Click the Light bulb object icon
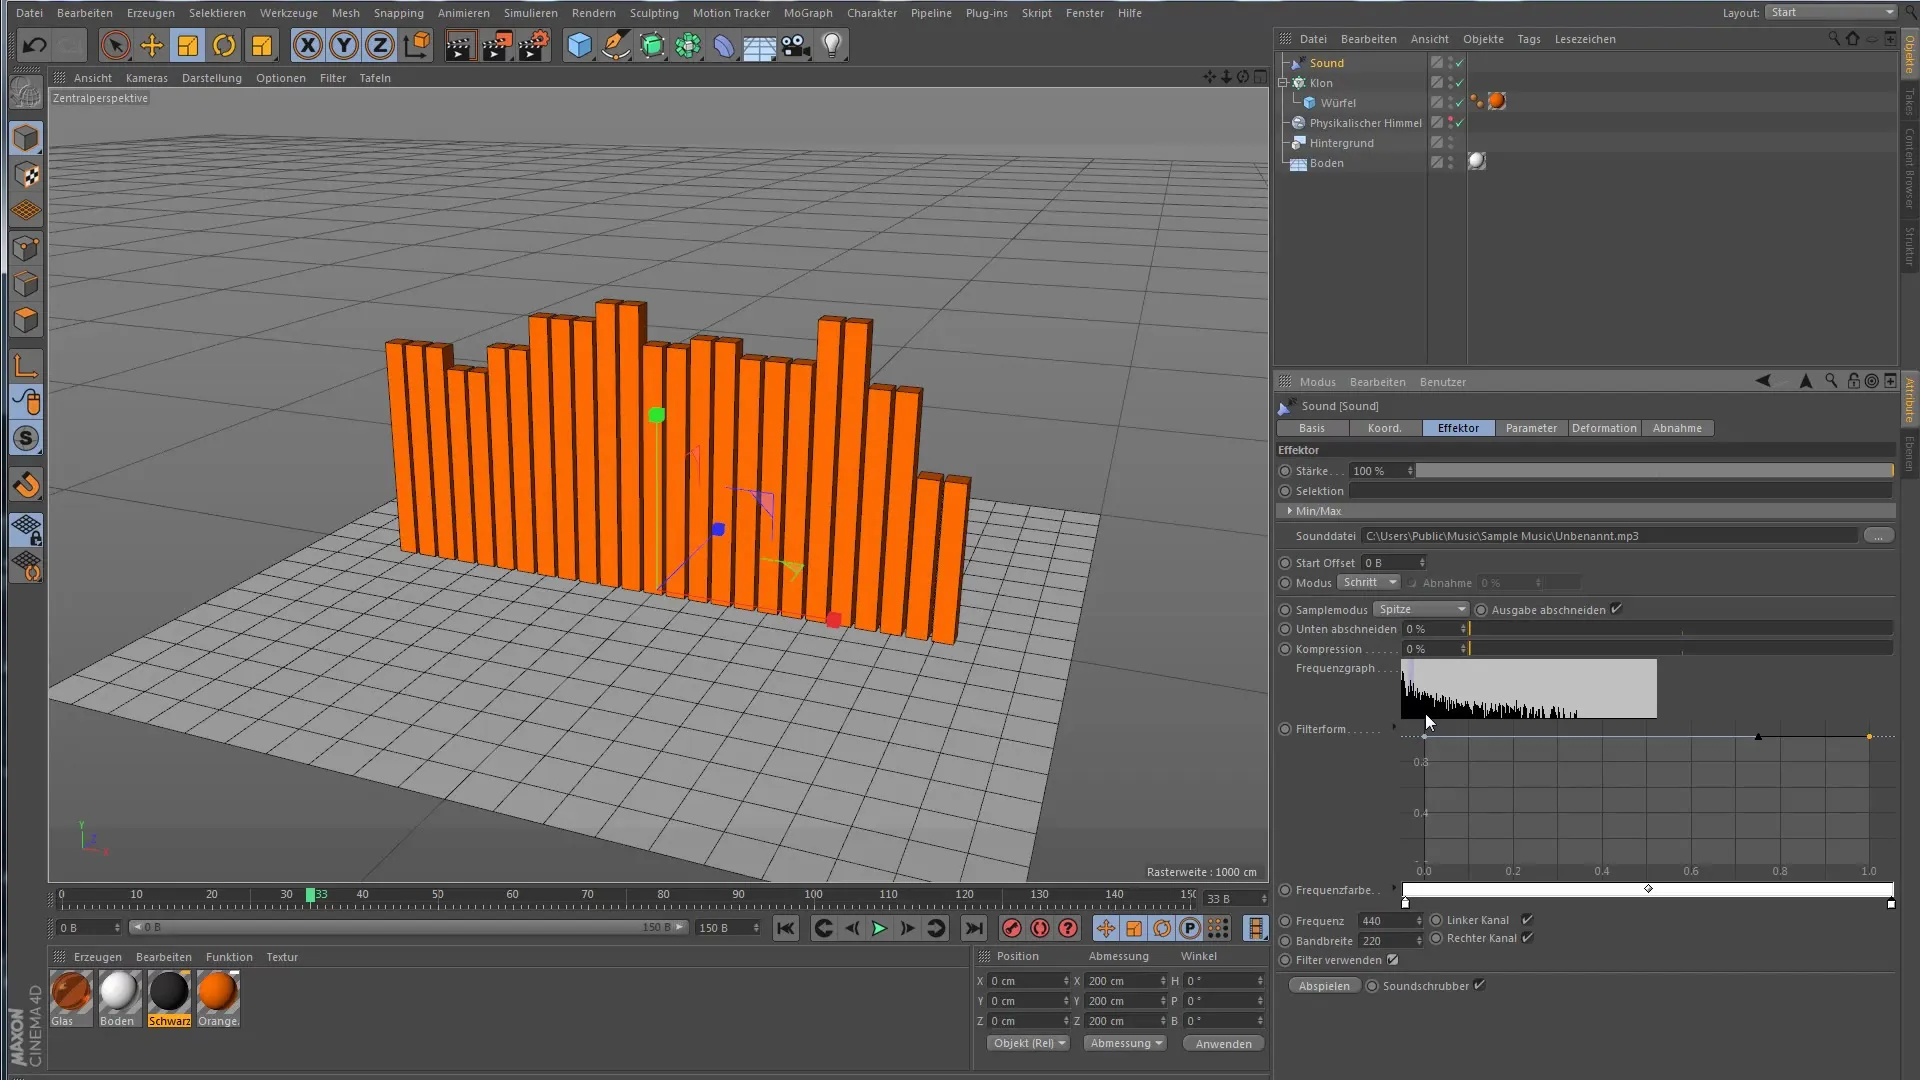 (x=832, y=45)
